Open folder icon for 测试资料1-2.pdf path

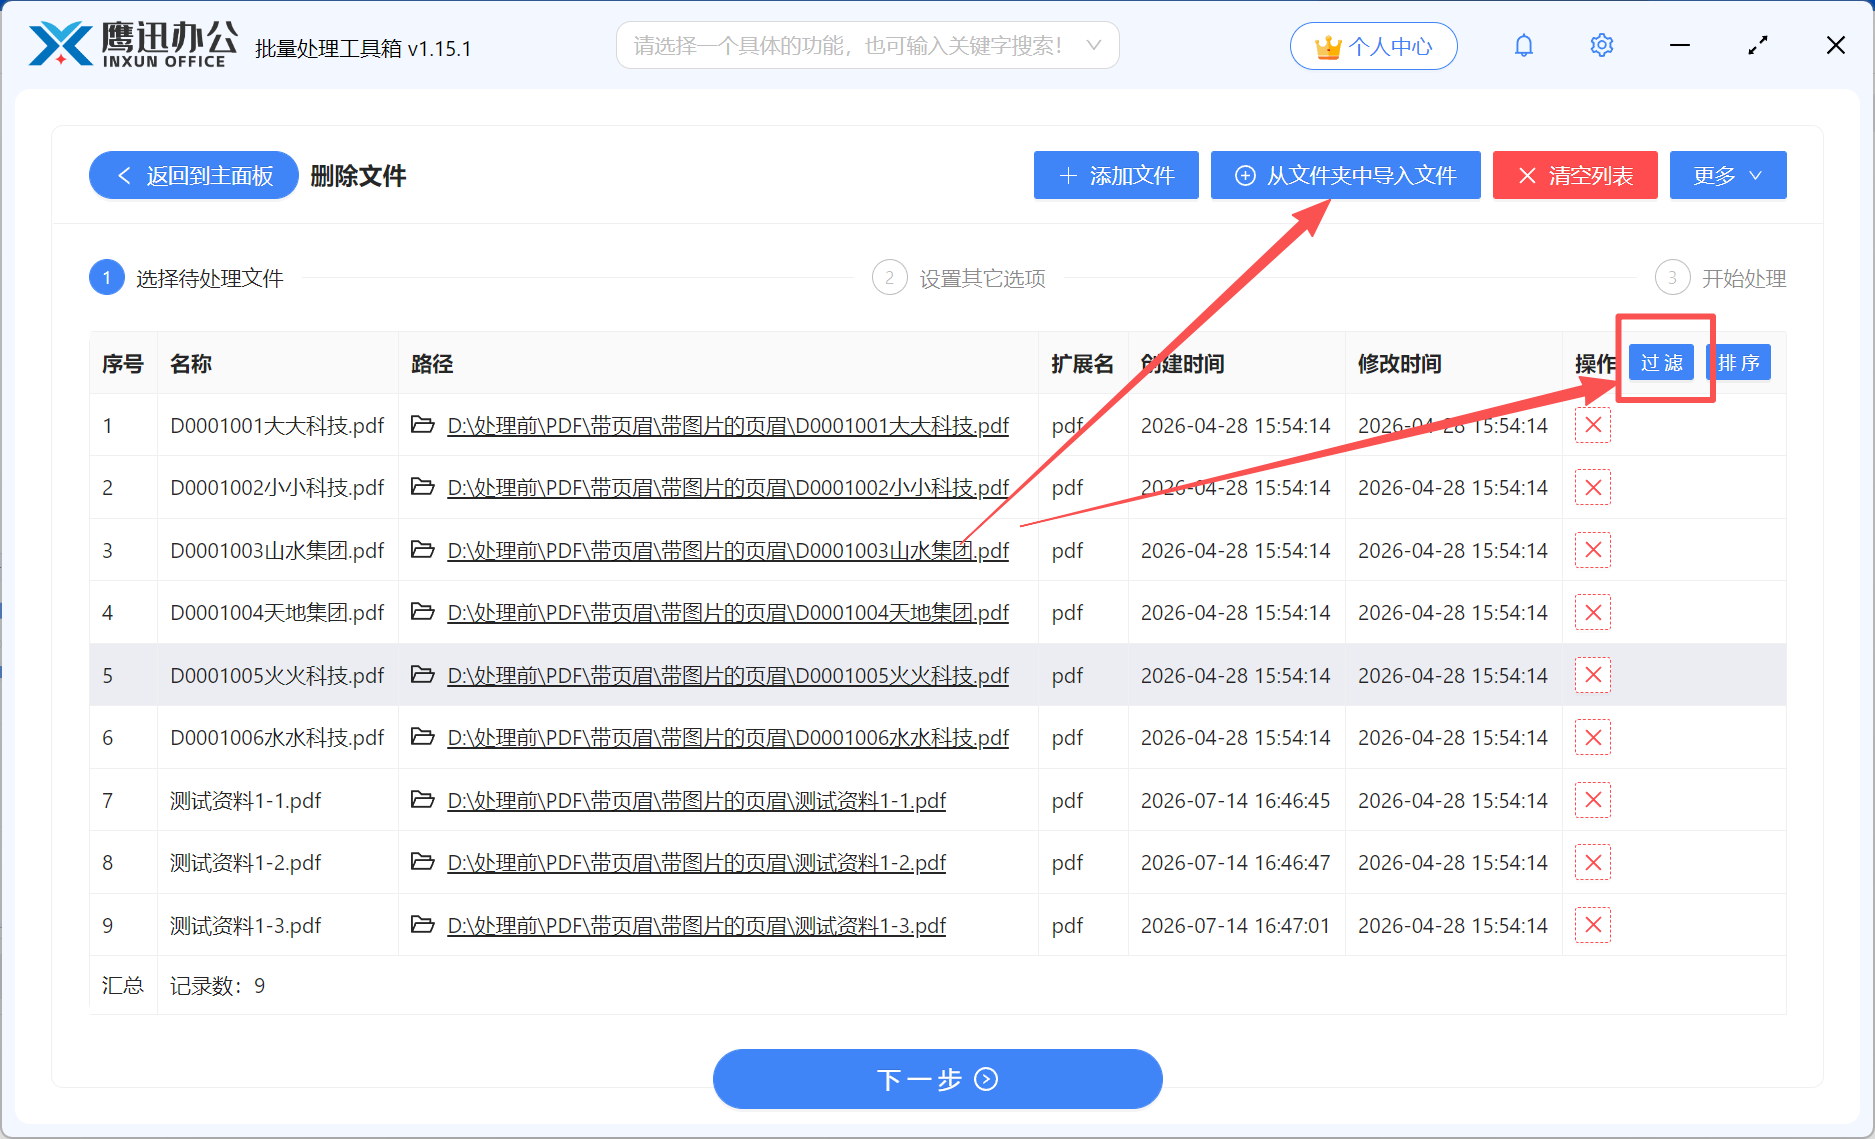tap(423, 862)
